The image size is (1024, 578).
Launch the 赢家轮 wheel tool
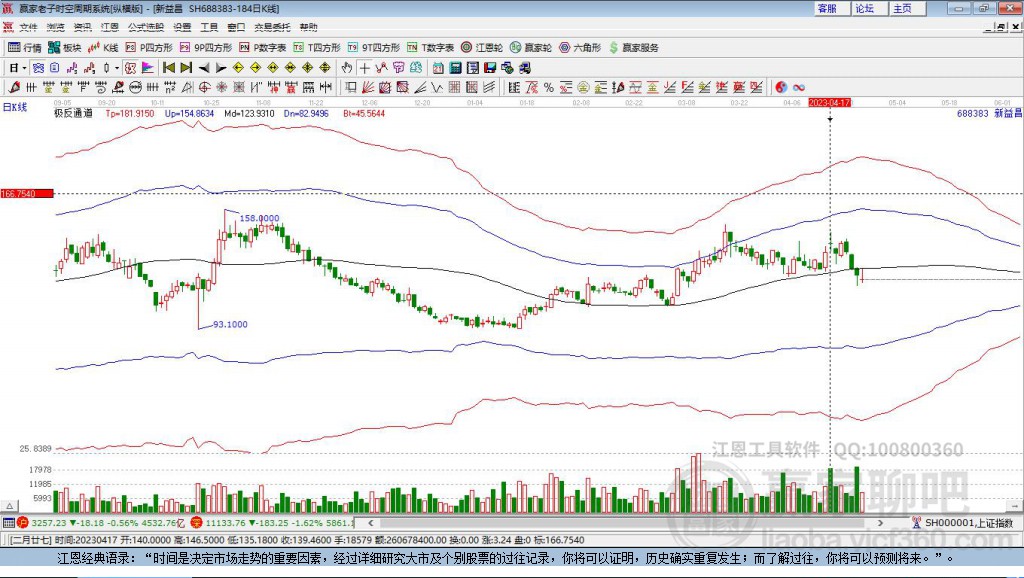point(531,48)
